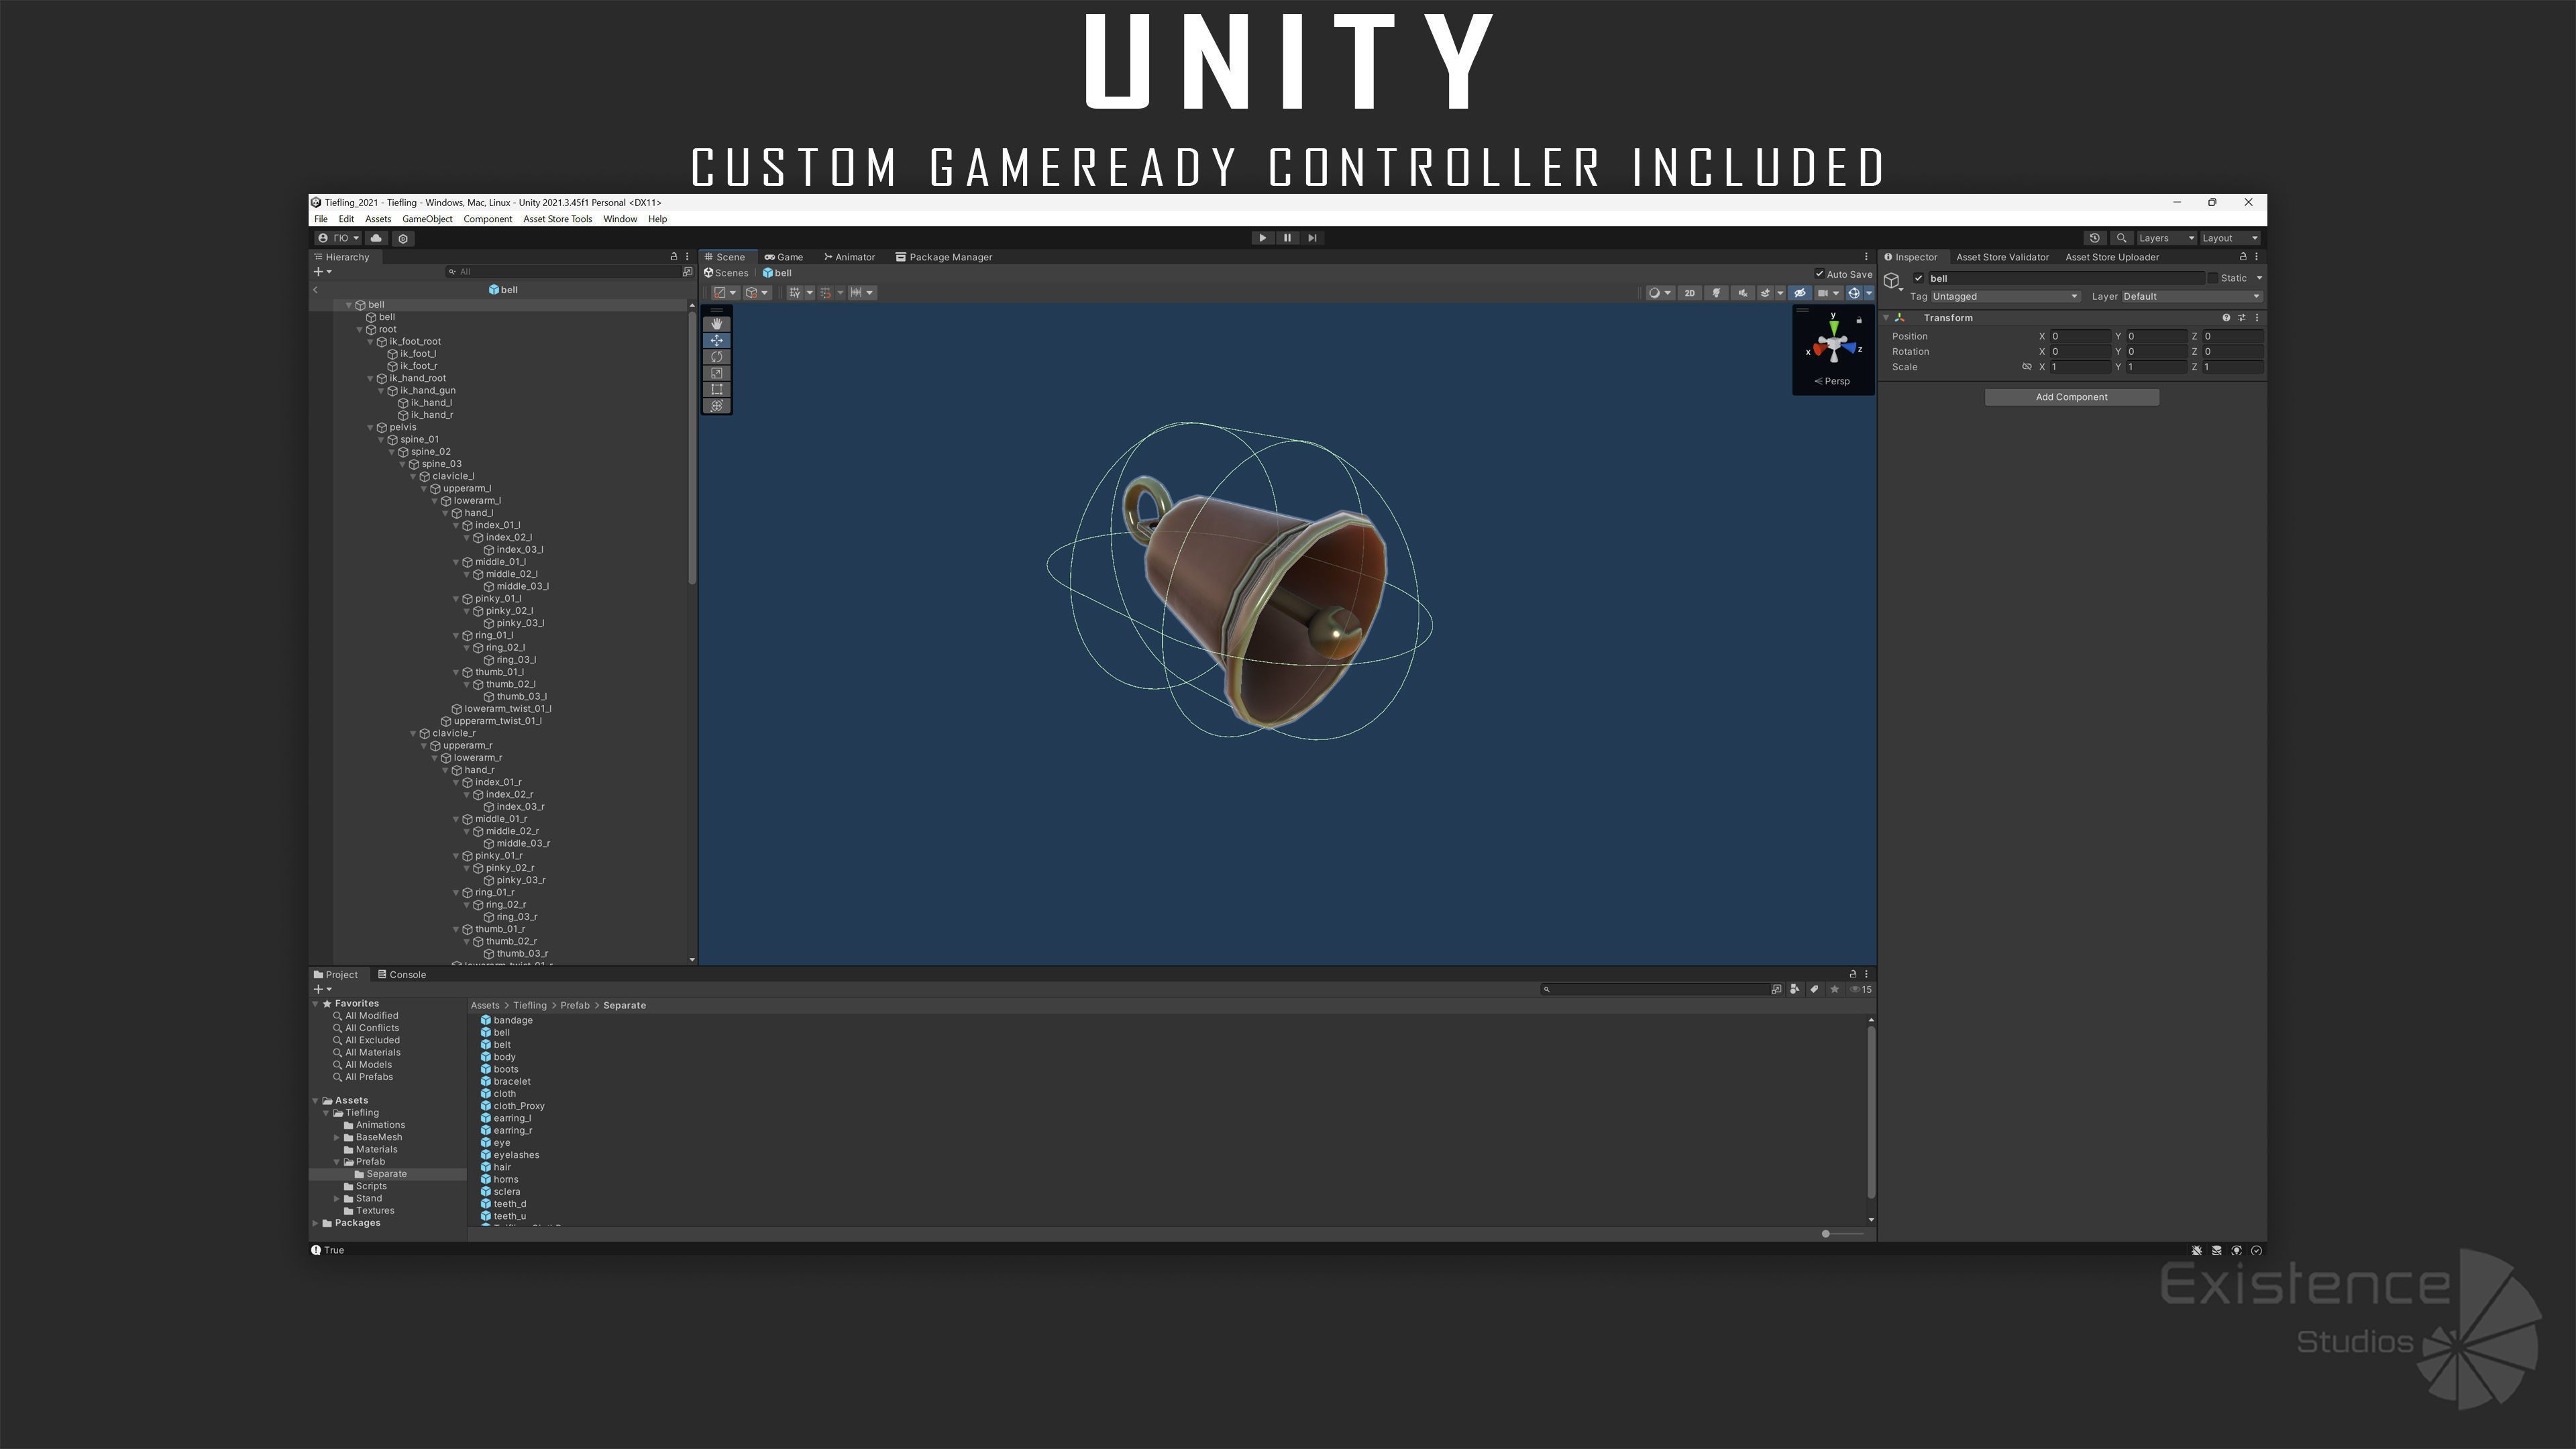
Task: Enable the Static checkbox
Action: point(2212,278)
